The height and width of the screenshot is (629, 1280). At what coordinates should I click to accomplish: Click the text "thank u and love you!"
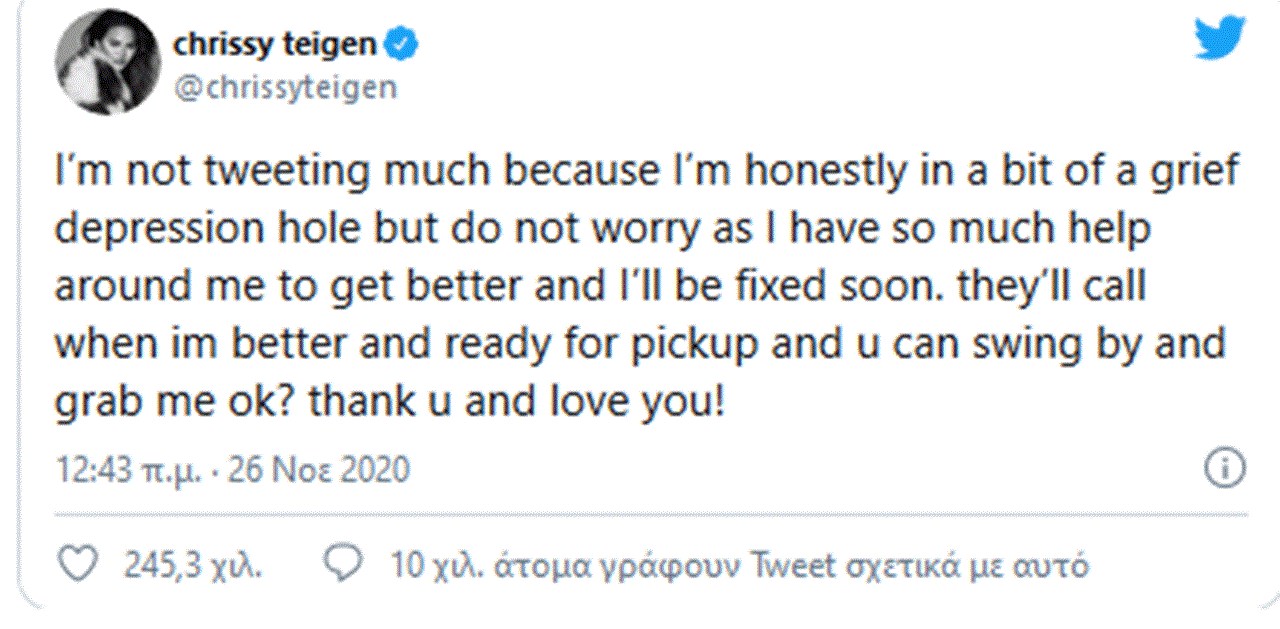click(x=513, y=401)
